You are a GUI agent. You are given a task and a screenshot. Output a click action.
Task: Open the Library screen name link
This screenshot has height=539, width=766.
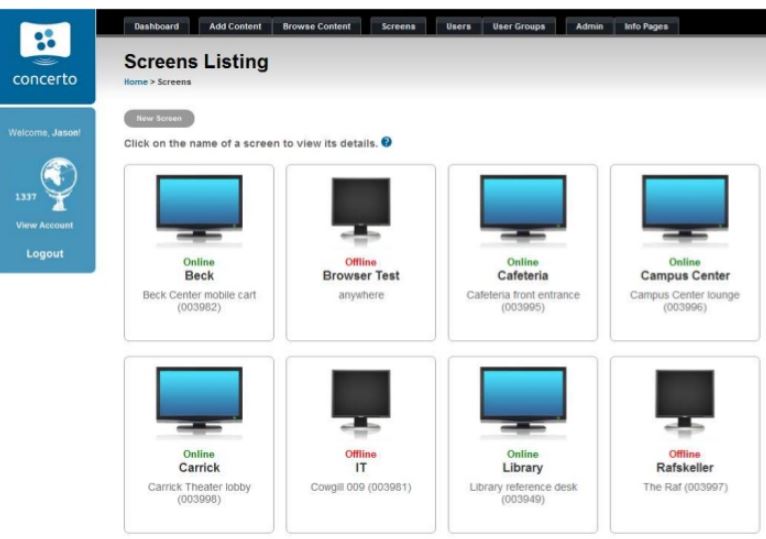click(523, 468)
